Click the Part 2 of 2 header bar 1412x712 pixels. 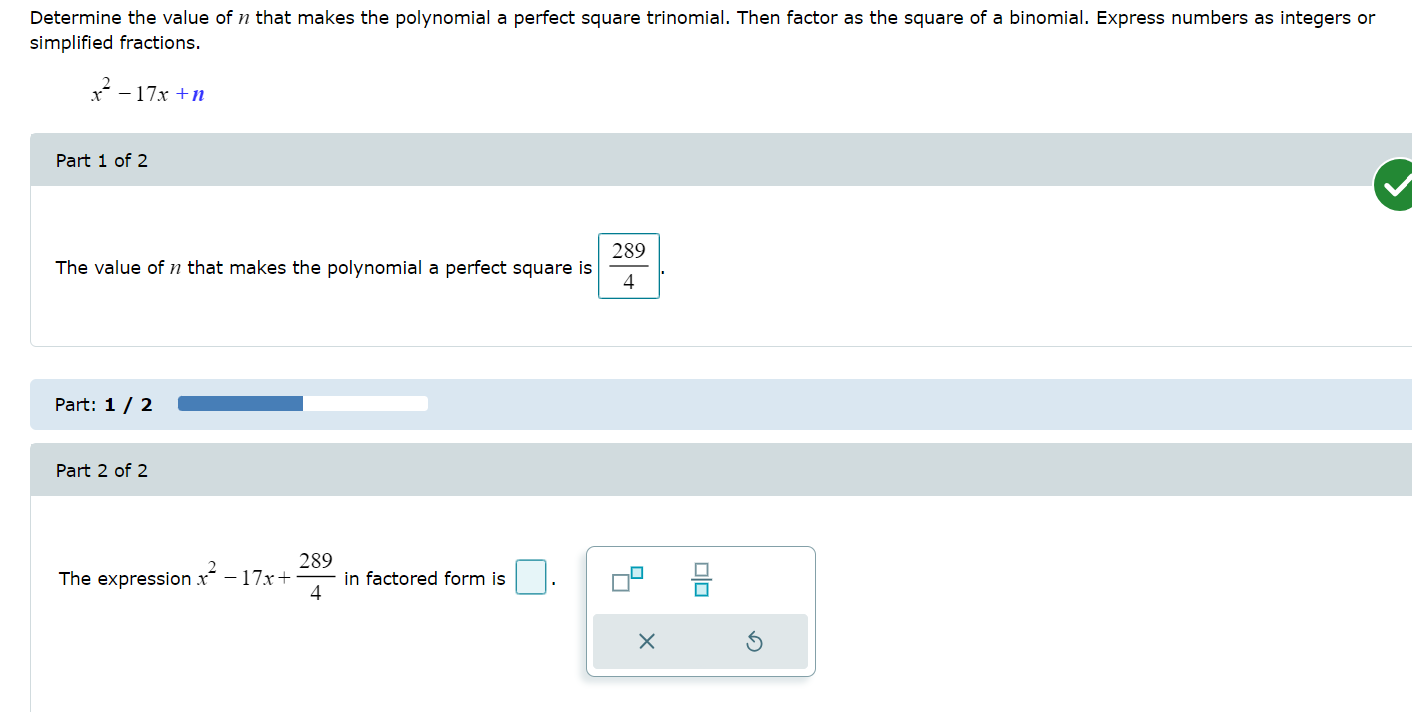[103, 470]
